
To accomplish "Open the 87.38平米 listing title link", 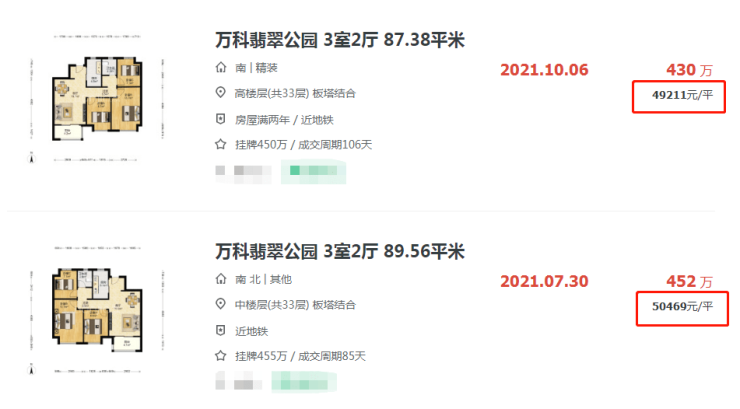I will tap(341, 41).
